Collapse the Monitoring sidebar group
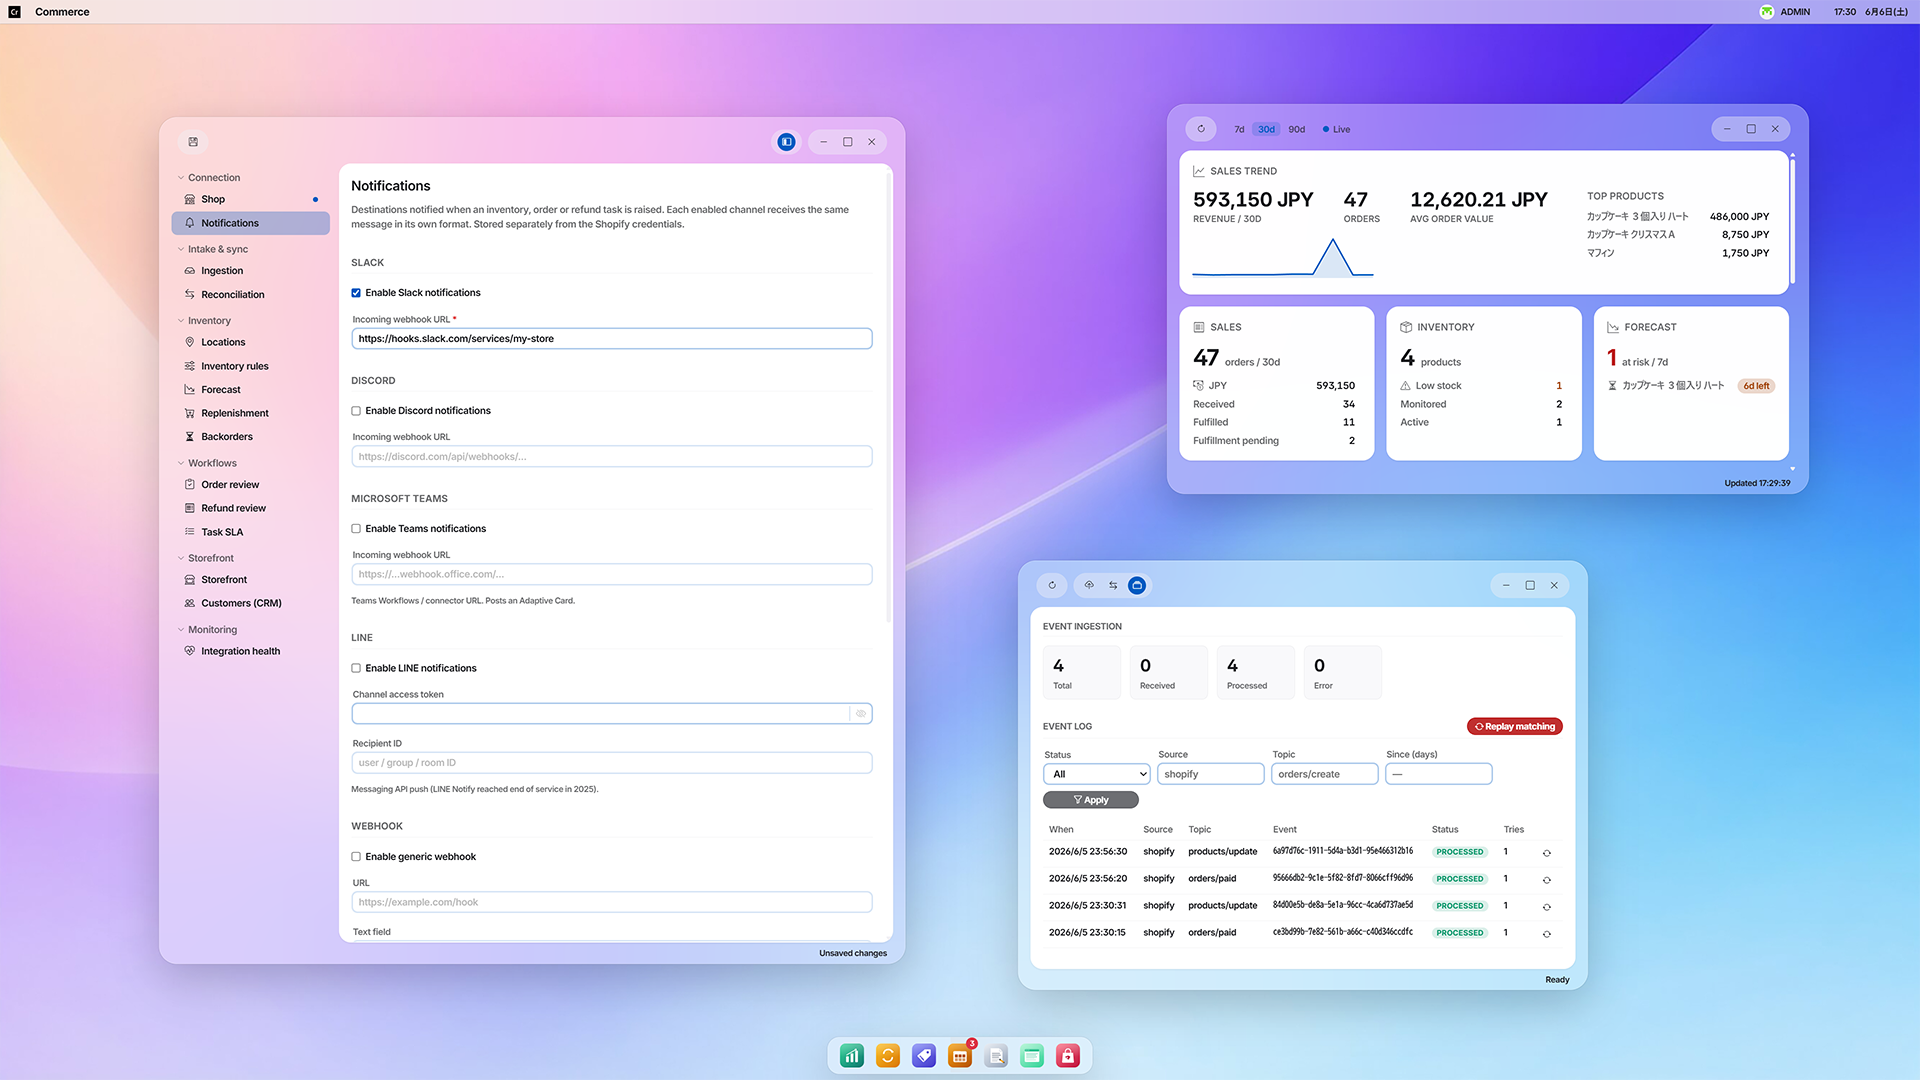Viewport: 1920px width, 1080px height. click(x=207, y=630)
